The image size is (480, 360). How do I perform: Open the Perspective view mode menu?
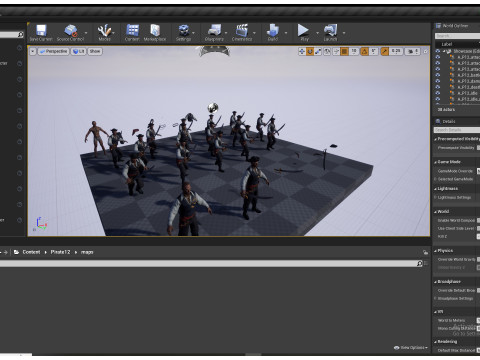tap(54, 51)
